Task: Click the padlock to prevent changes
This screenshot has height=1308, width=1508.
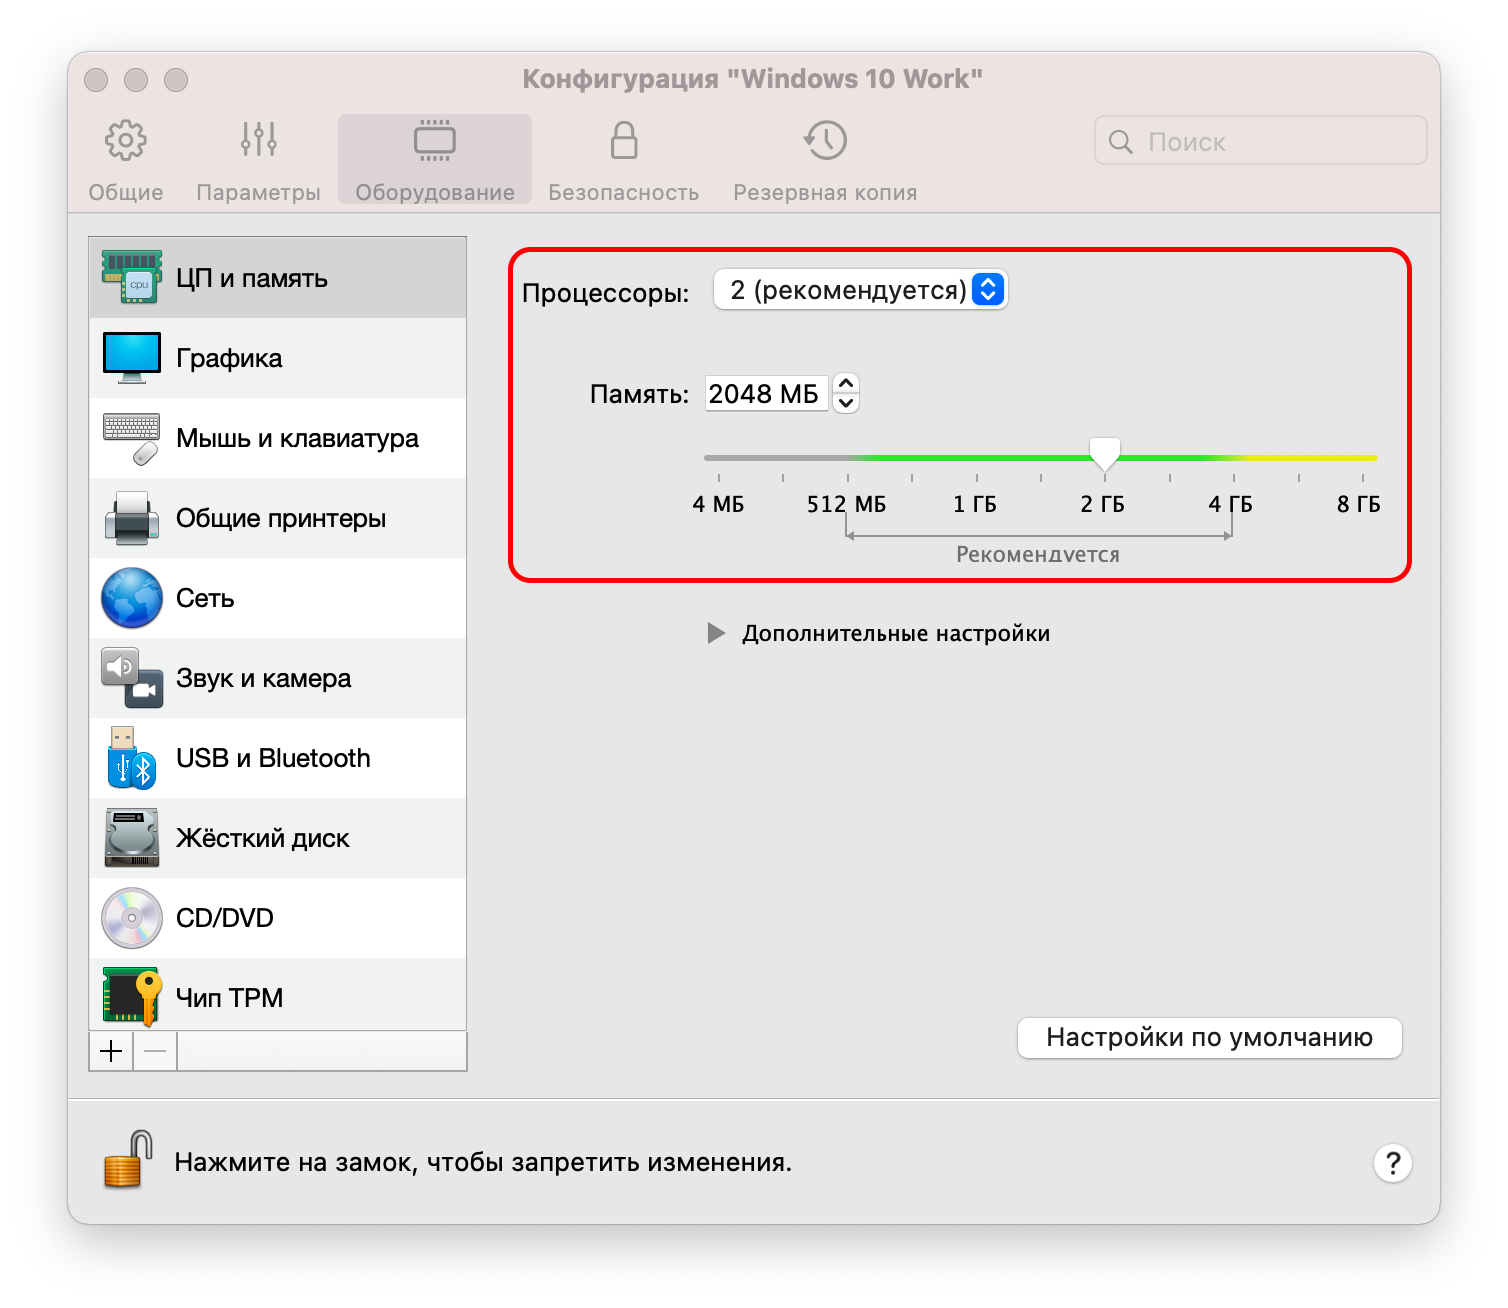Action: (x=127, y=1160)
